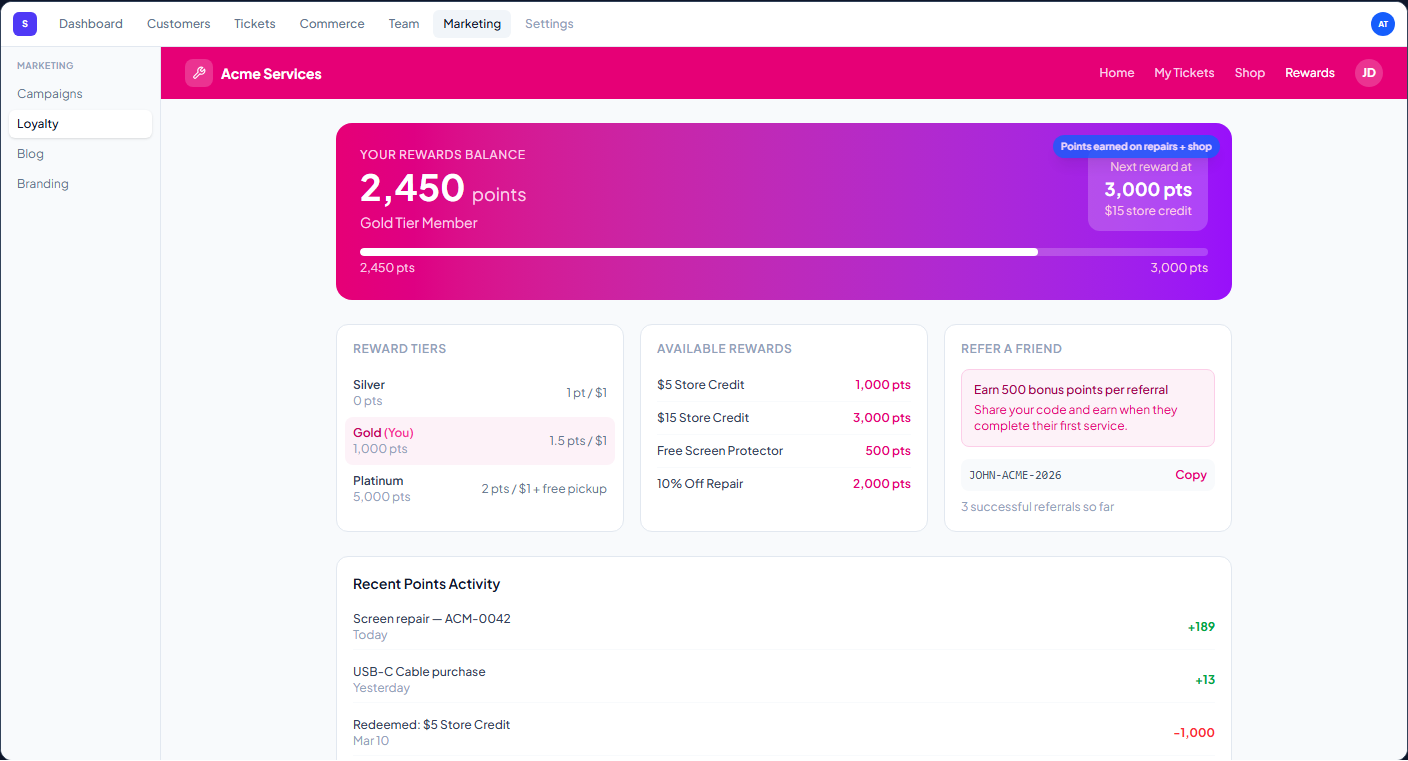Select the Team tab
Viewport: 1408px width, 761px height.
404,24
